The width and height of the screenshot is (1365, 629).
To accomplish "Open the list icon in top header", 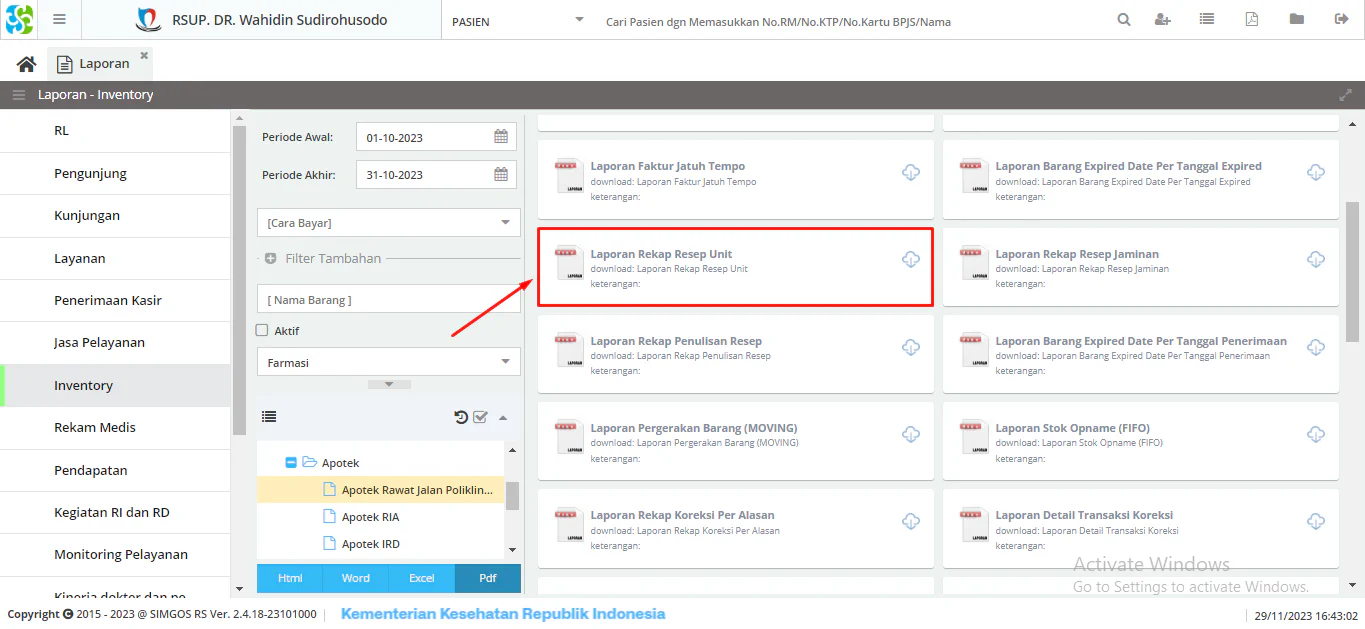I will tap(1207, 20).
